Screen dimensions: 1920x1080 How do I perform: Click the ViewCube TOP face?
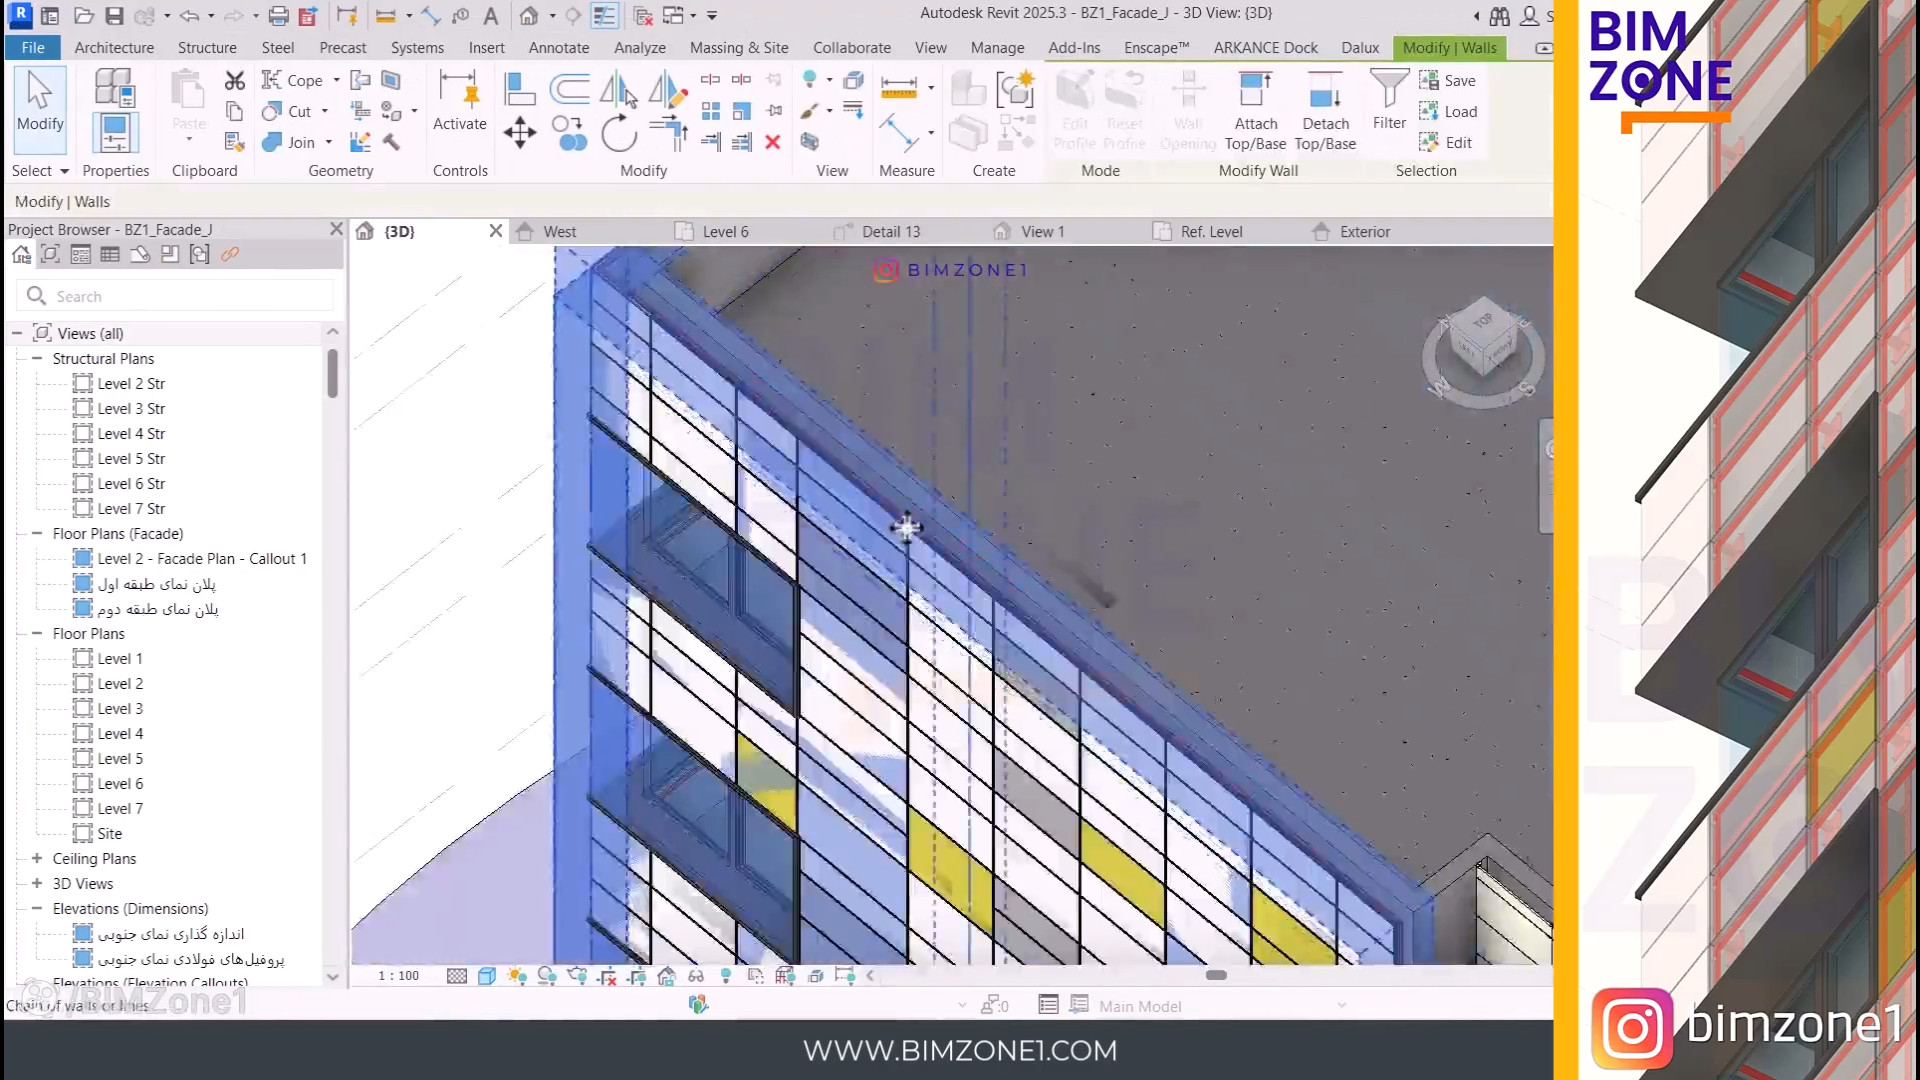tap(1482, 320)
